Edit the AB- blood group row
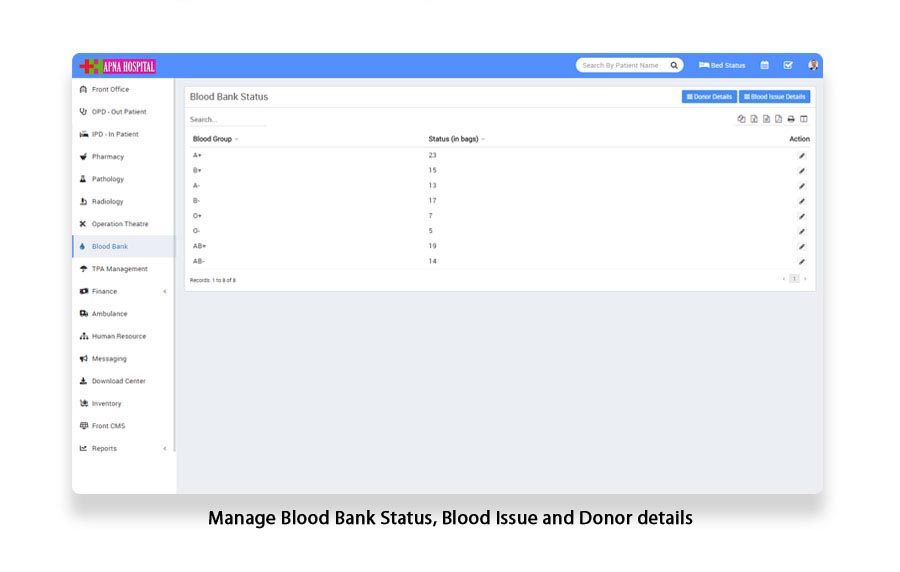This screenshot has width=900, height=572. 802,262
